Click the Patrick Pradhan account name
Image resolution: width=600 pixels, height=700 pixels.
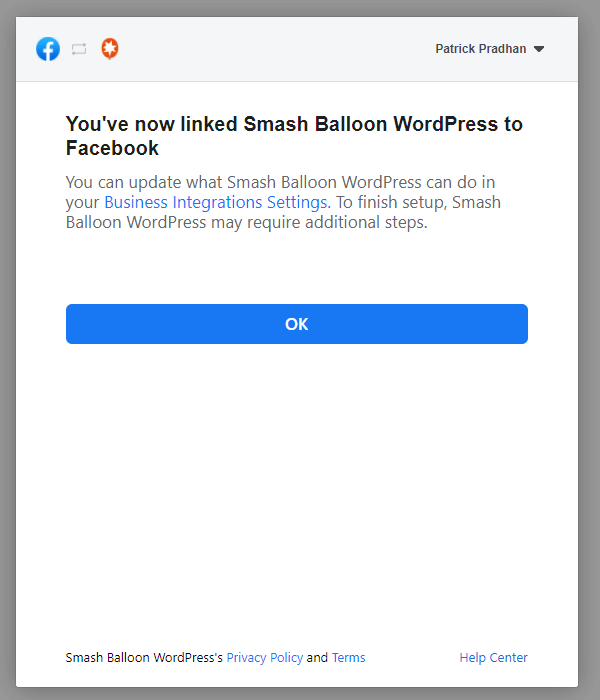pyautogui.click(x=480, y=49)
